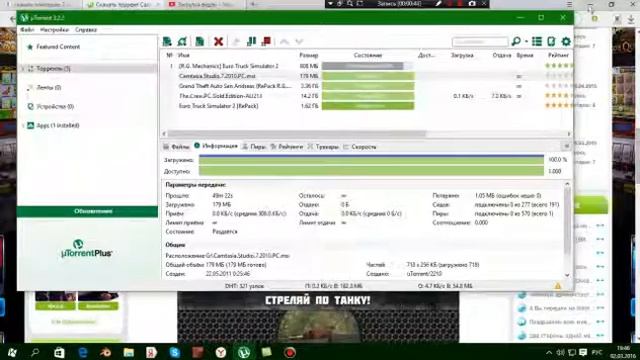Sort by the Размер column header
Image resolution: width=640 pixels, height=360 pixels.
tap(309, 55)
